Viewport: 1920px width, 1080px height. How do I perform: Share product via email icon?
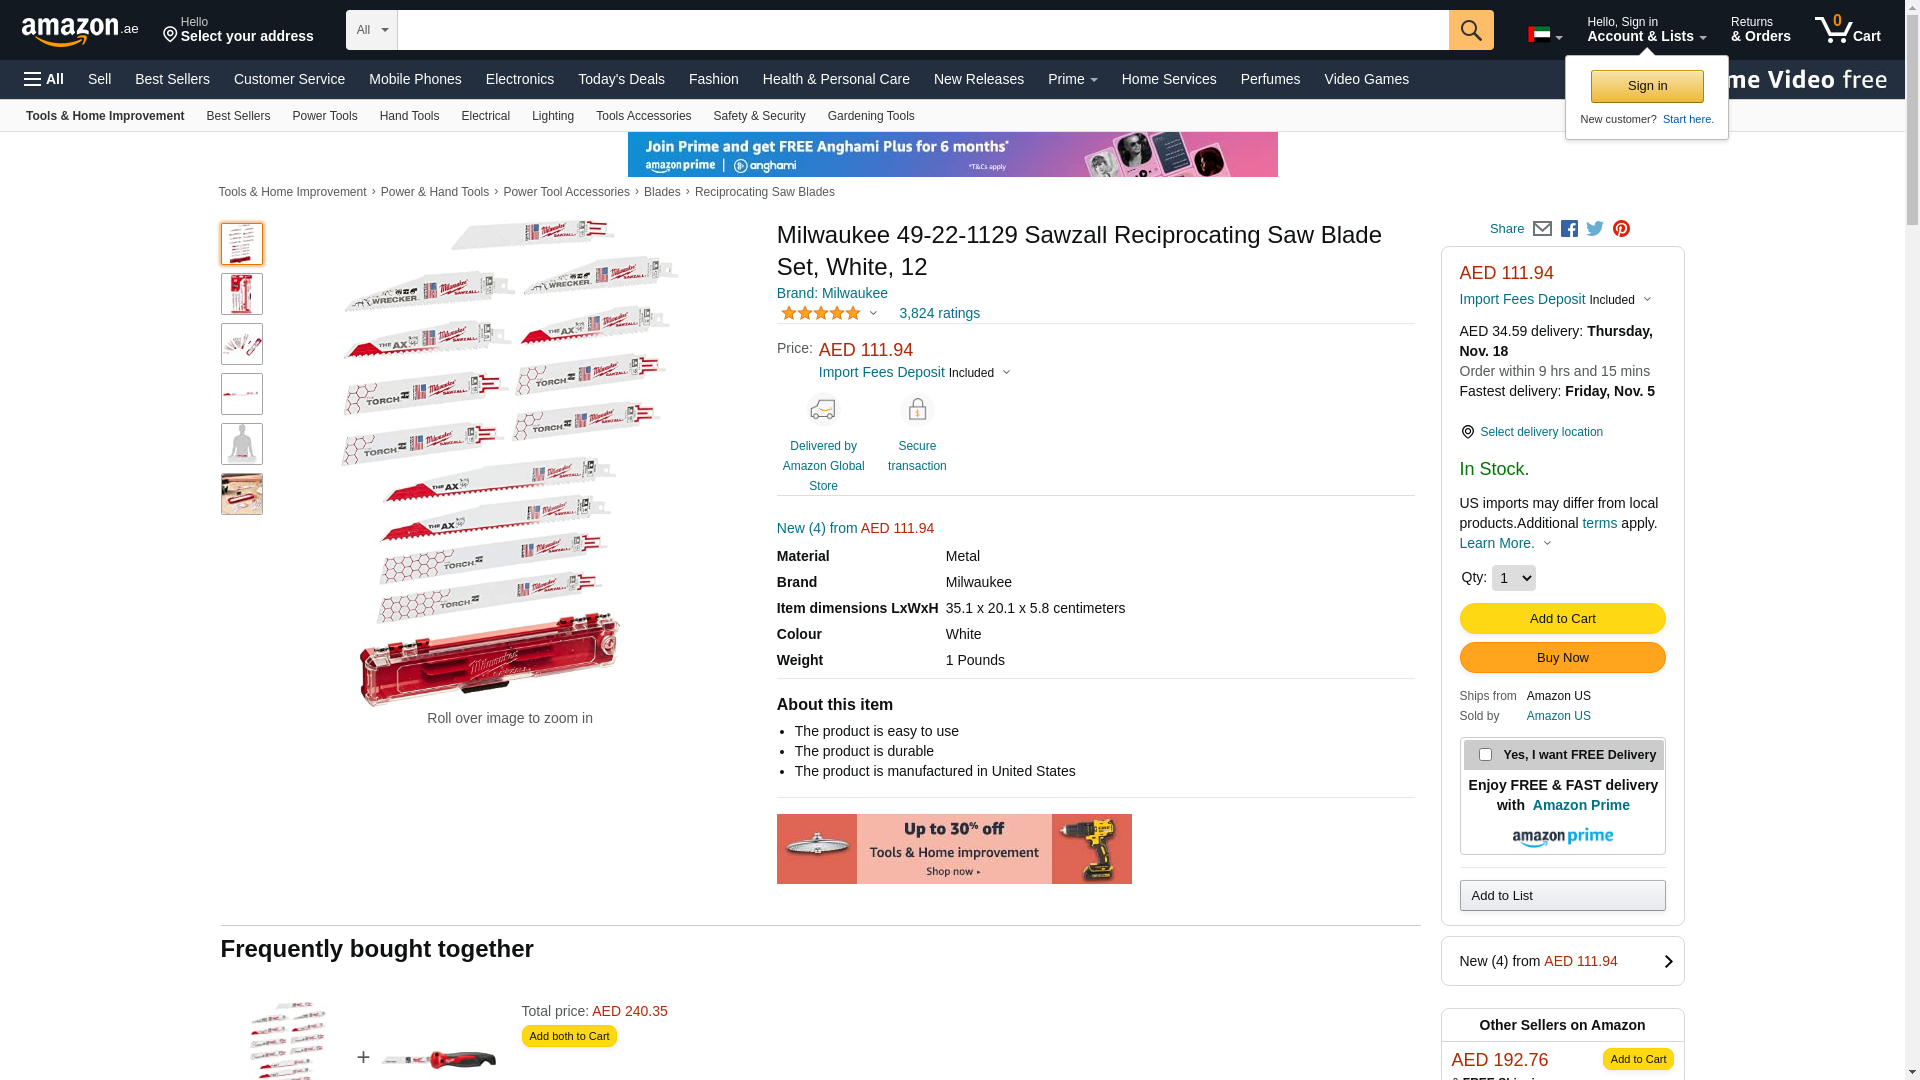click(x=1542, y=229)
